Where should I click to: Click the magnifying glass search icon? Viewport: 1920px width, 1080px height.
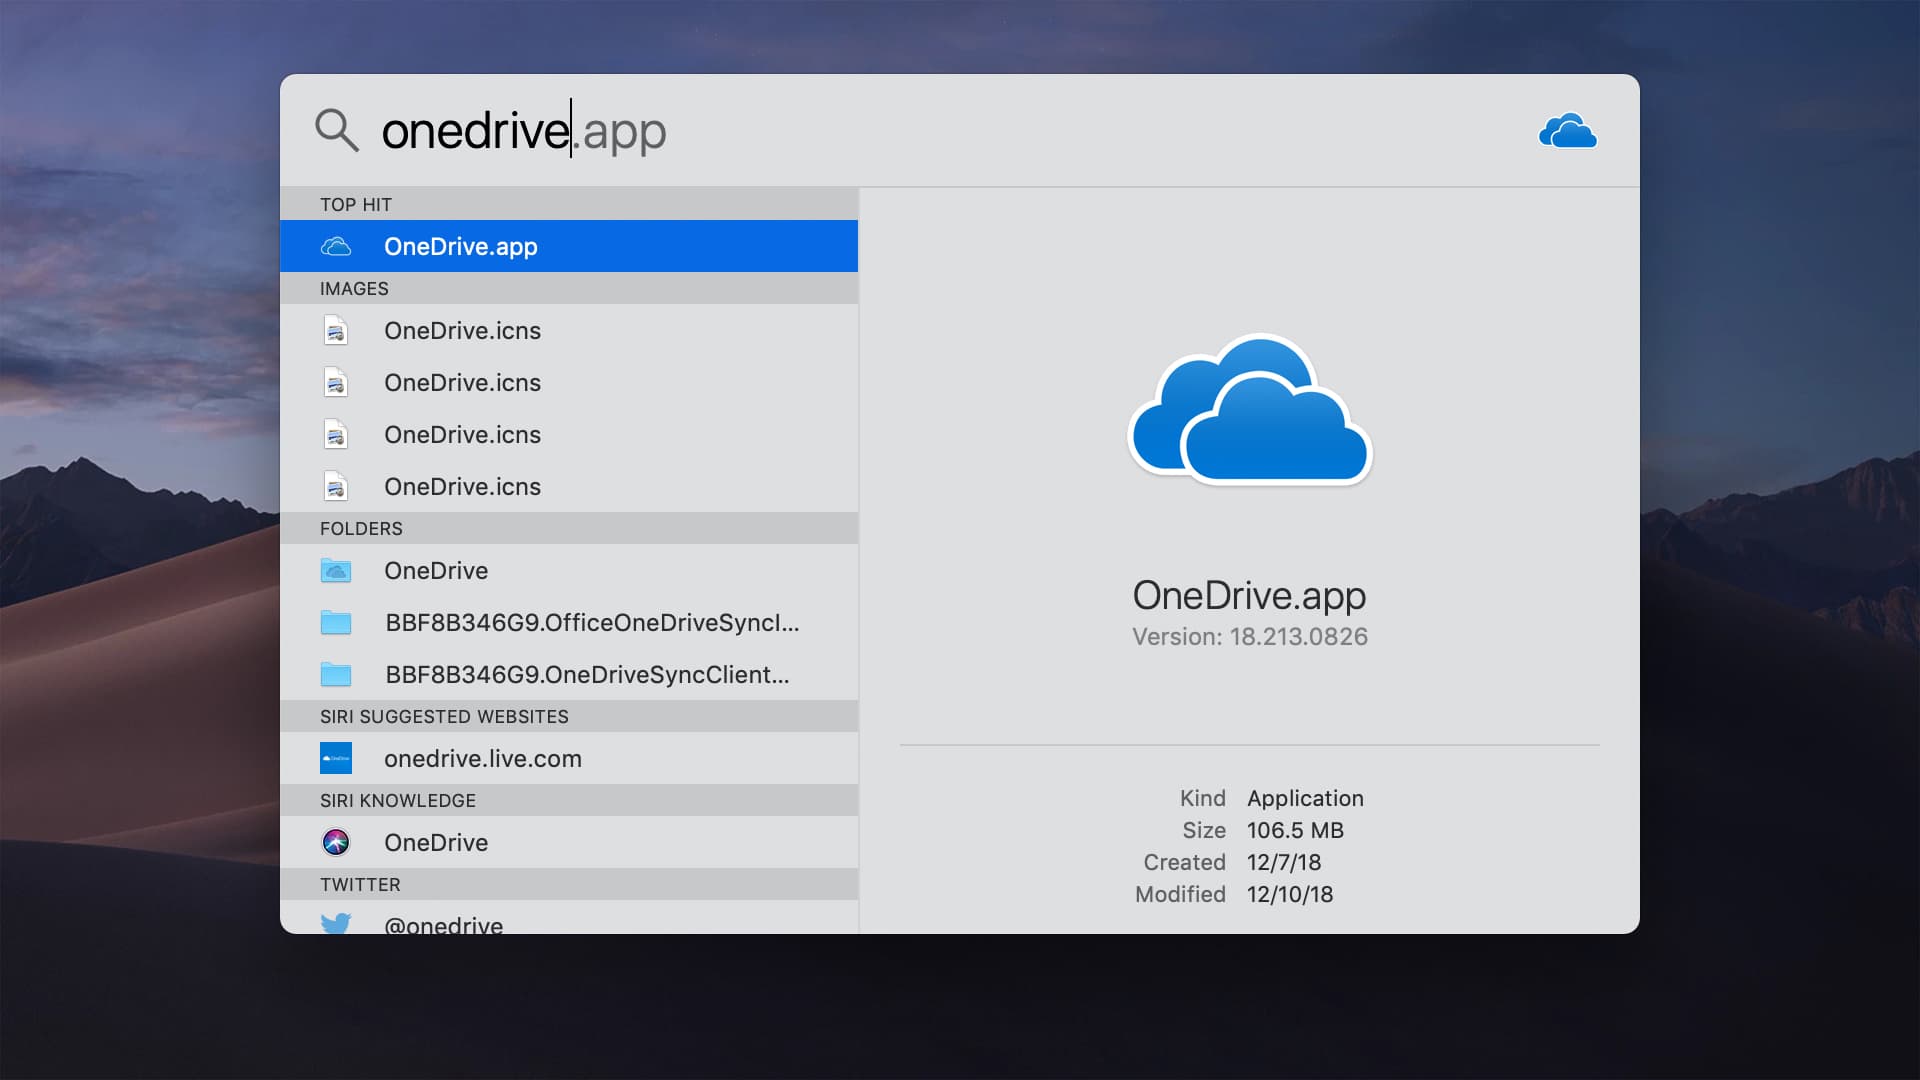point(336,131)
